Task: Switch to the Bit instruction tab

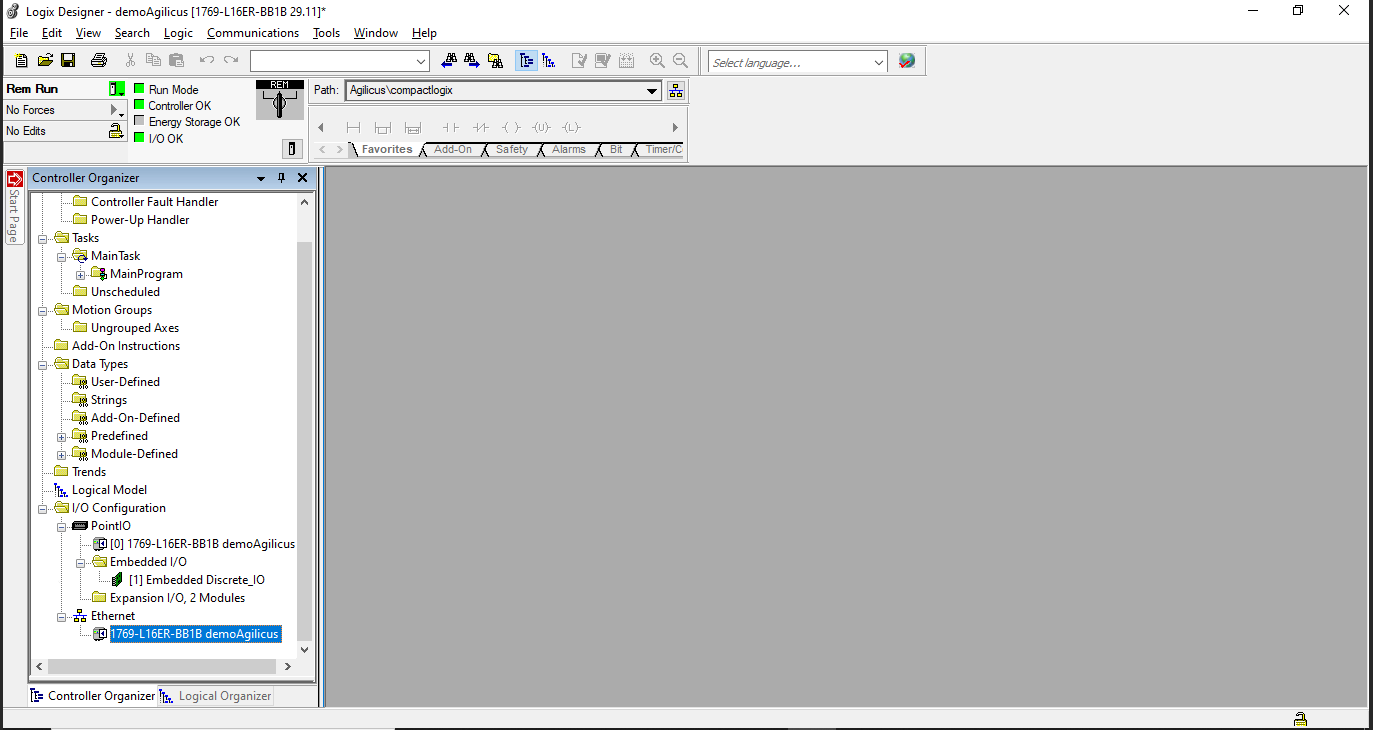Action: pyautogui.click(x=616, y=149)
